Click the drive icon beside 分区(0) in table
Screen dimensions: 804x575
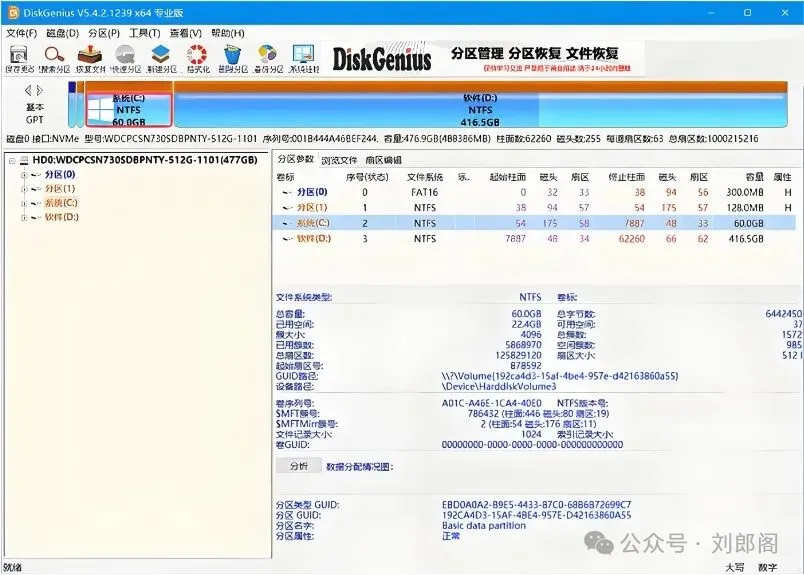coord(288,192)
